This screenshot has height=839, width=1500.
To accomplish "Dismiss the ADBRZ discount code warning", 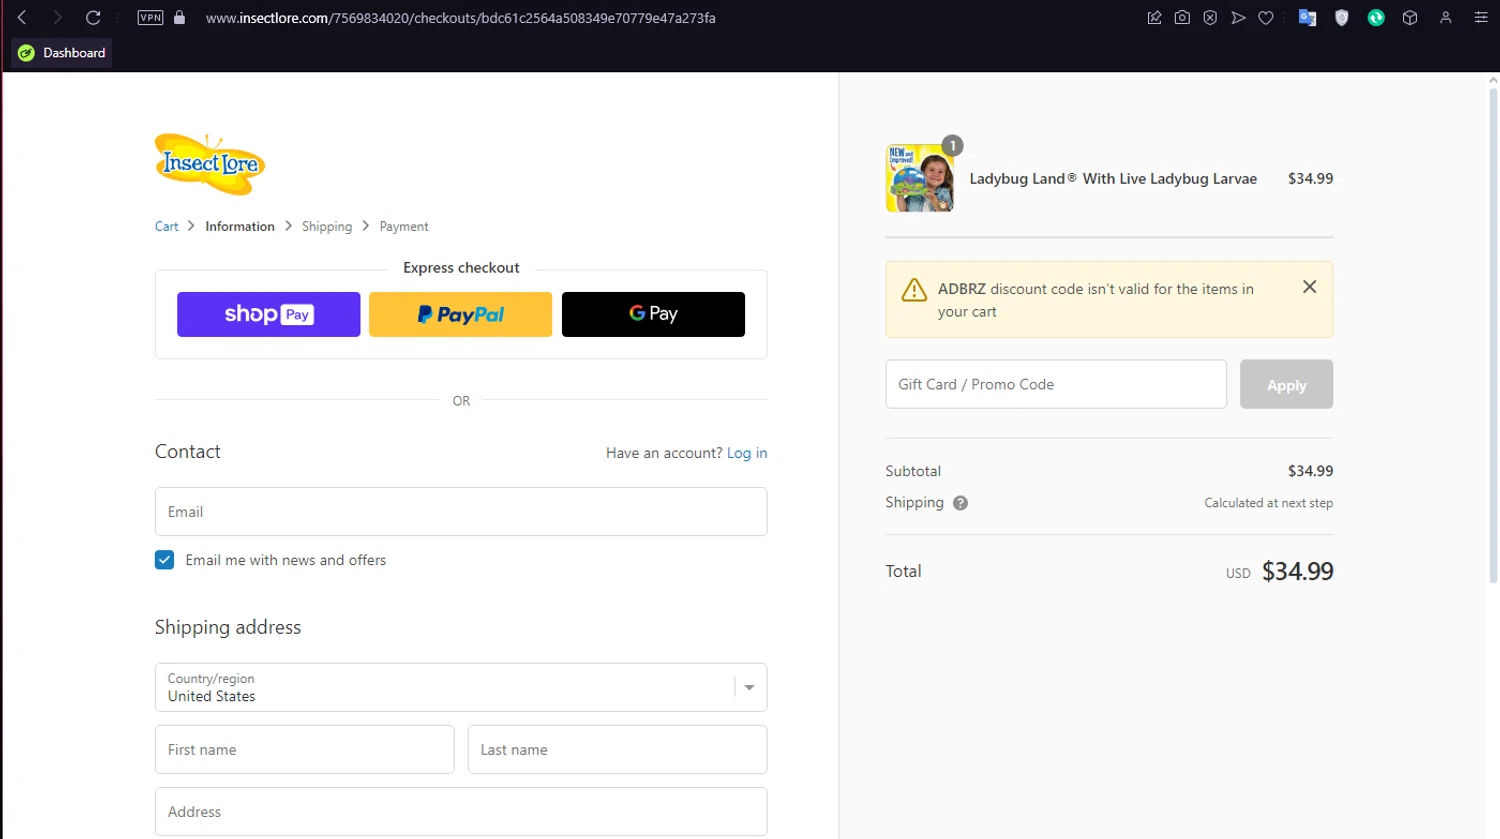I will click(1309, 287).
